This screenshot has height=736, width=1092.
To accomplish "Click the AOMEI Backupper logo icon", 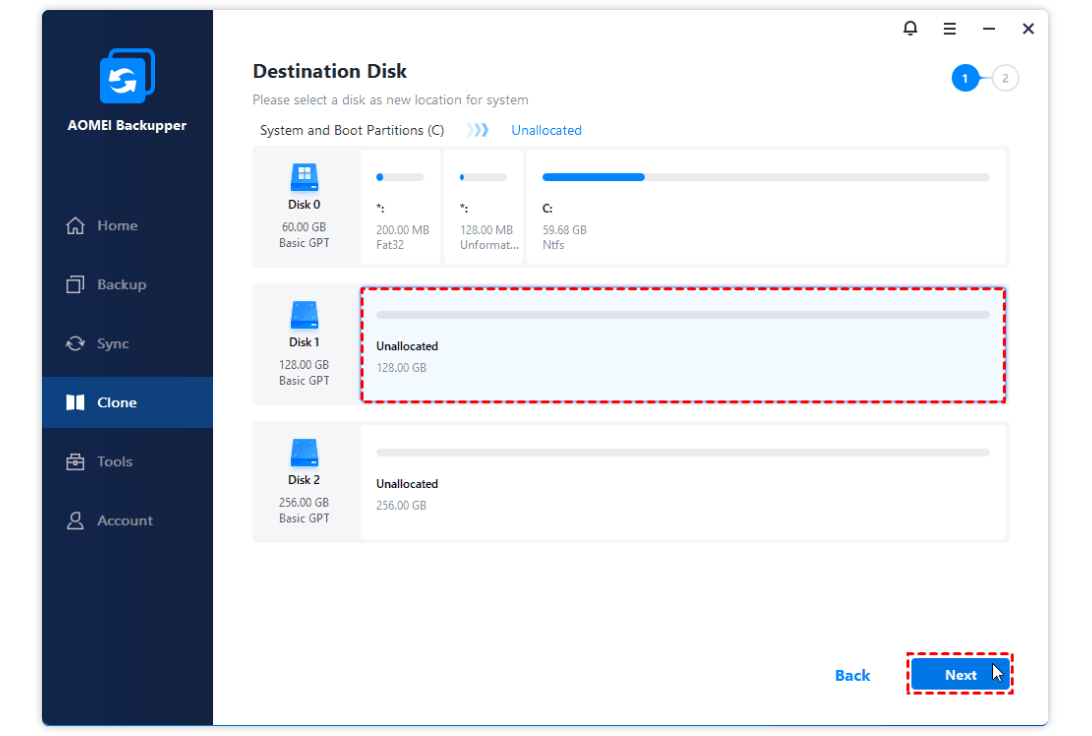I will click(x=127, y=76).
